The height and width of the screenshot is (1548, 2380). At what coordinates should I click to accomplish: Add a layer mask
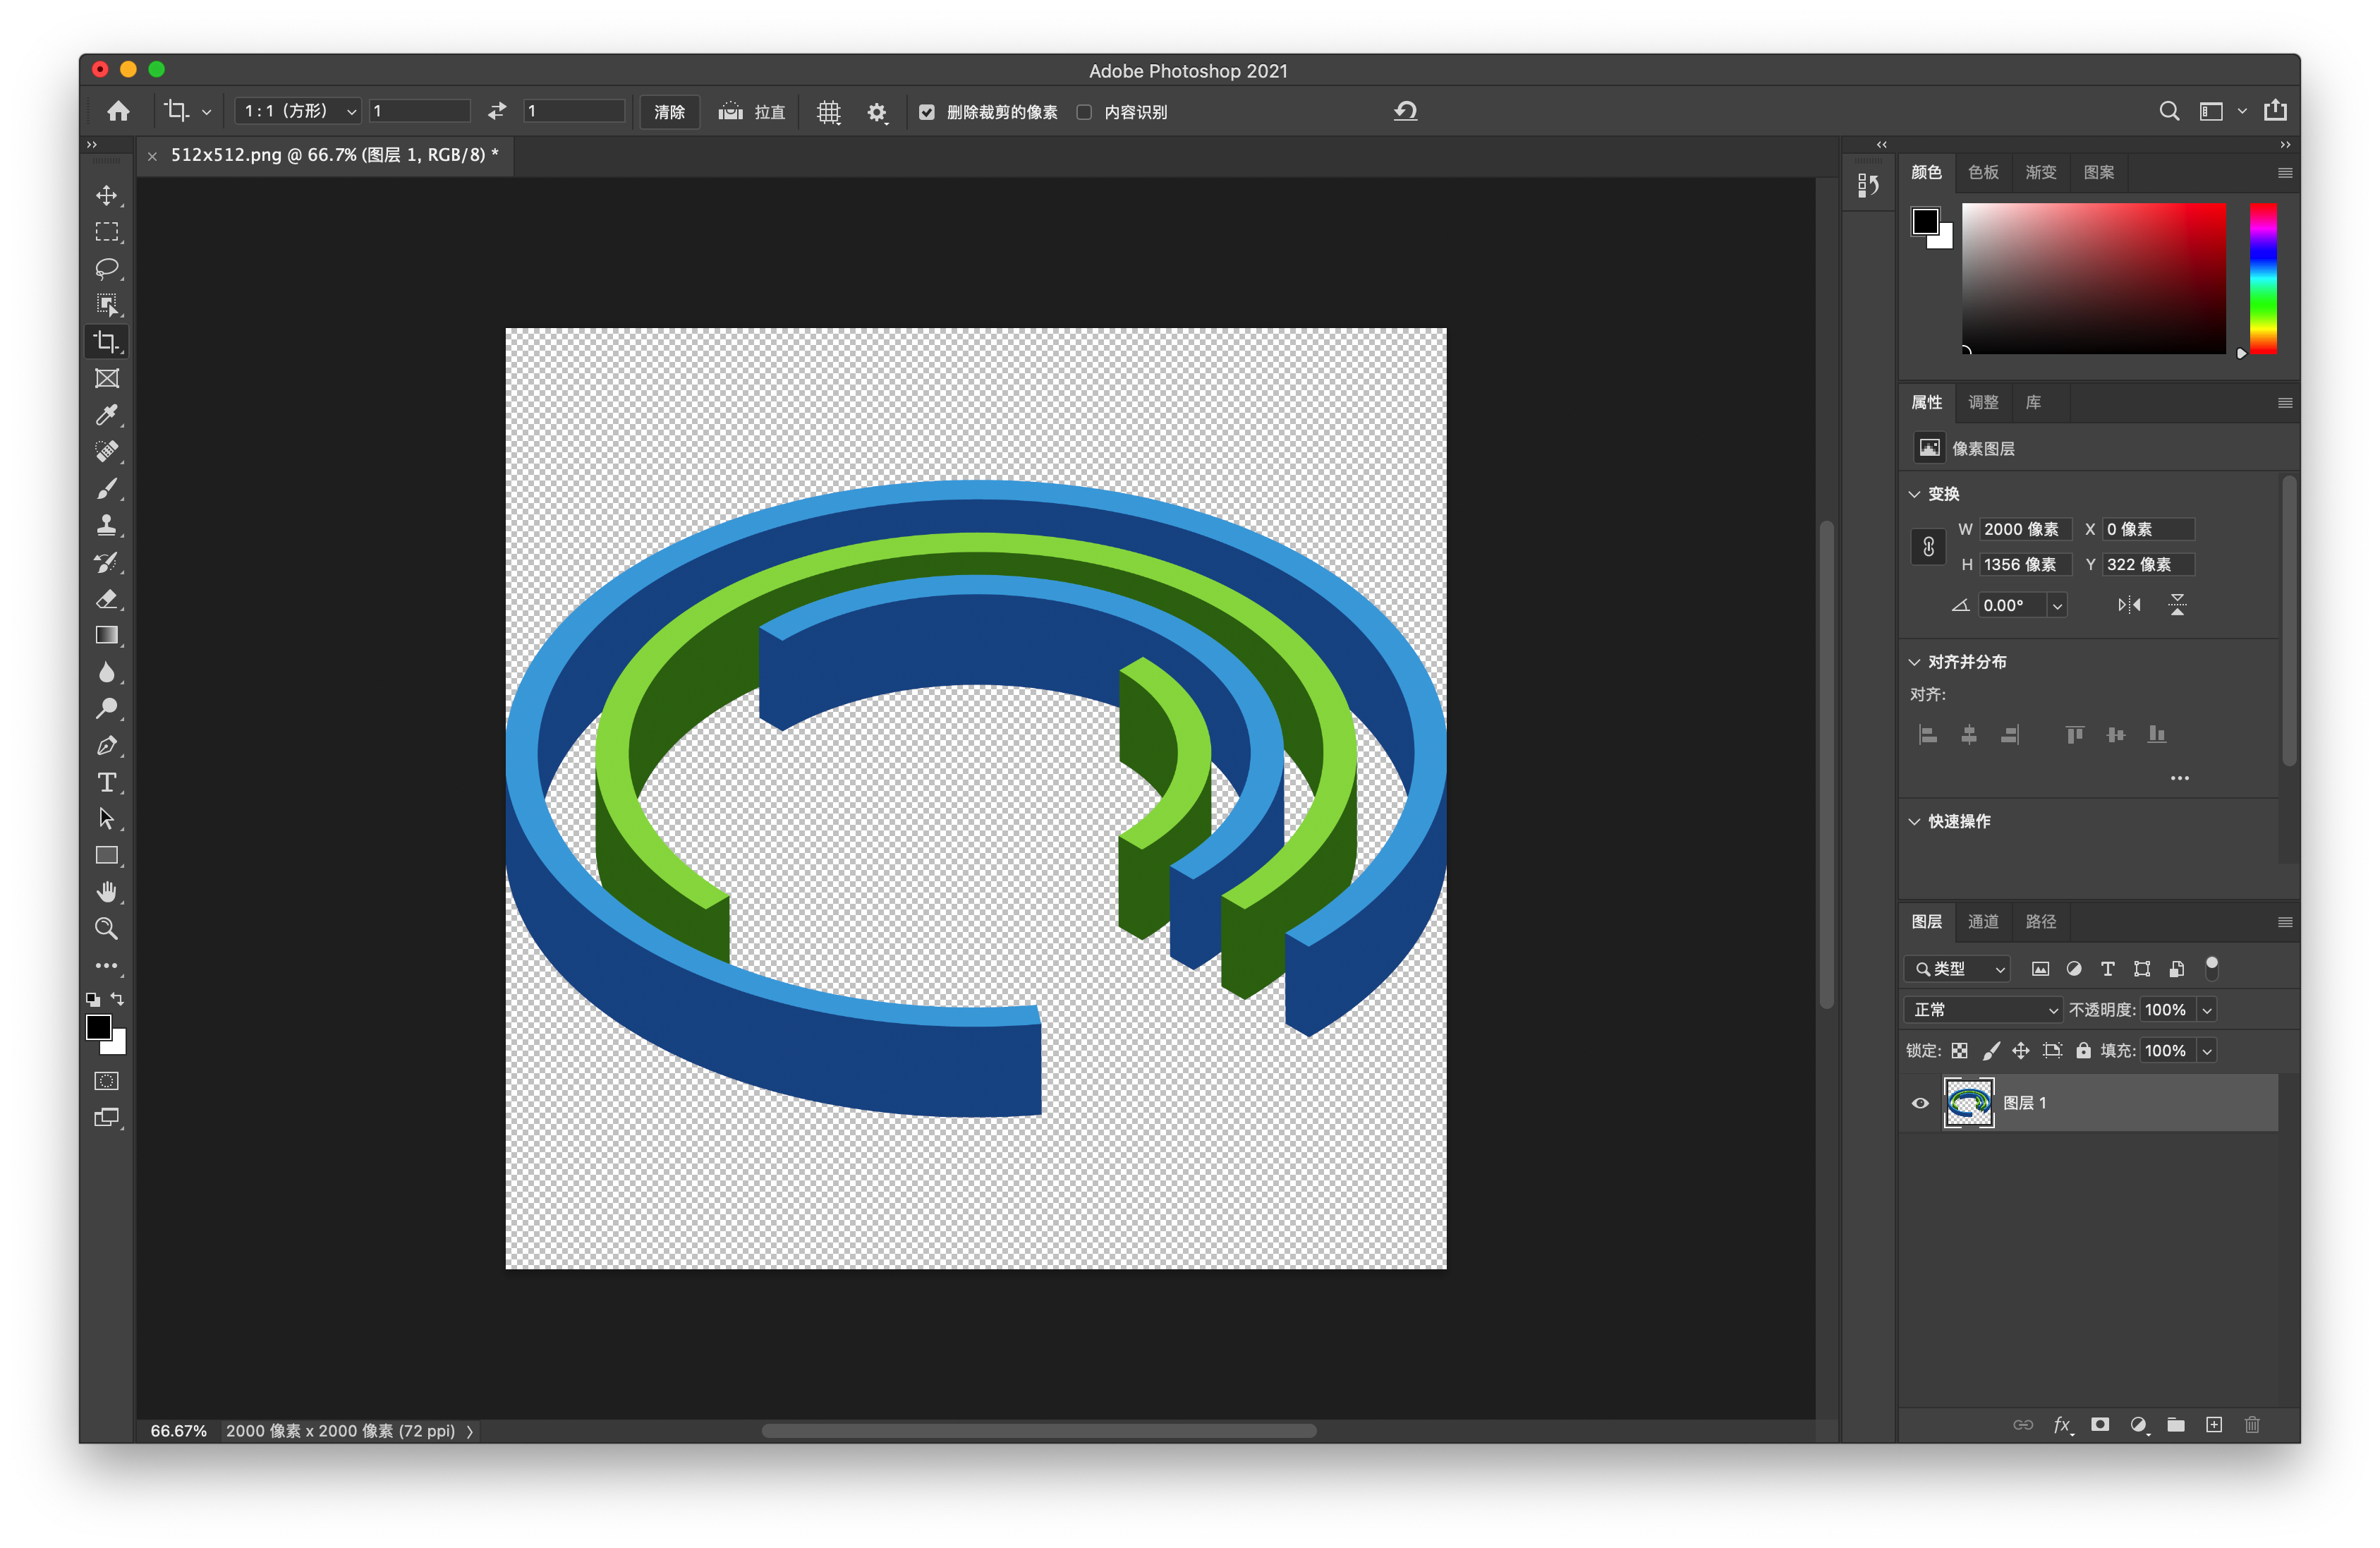click(2100, 1424)
